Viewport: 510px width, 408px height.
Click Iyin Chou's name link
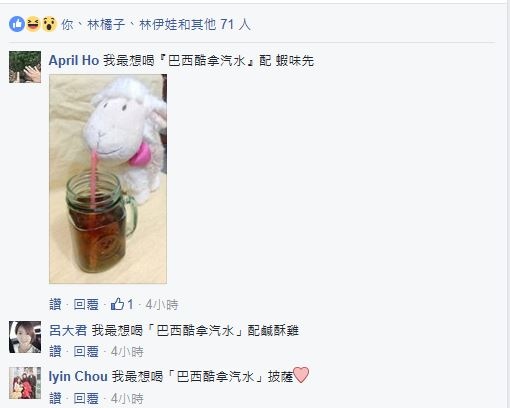point(78,377)
